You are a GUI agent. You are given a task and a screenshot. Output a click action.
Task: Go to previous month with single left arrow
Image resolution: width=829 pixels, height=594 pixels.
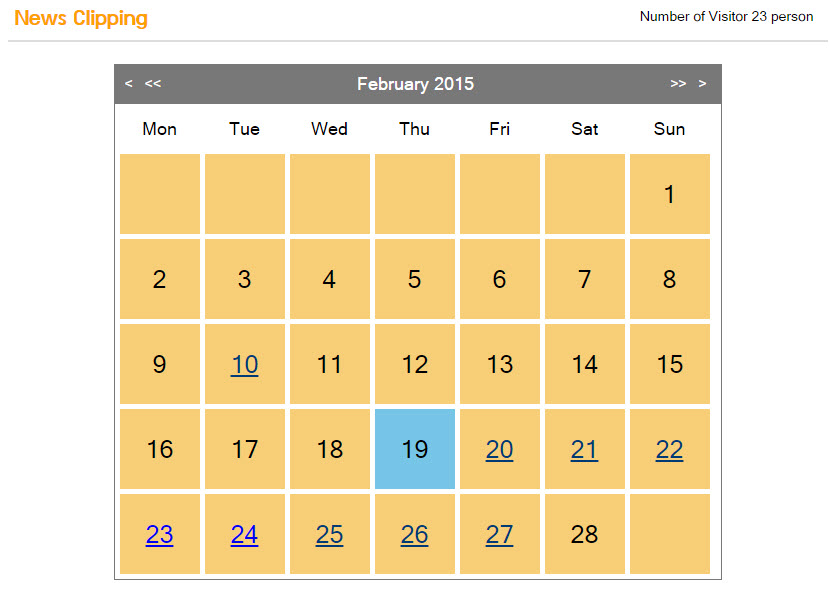tap(128, 83)
